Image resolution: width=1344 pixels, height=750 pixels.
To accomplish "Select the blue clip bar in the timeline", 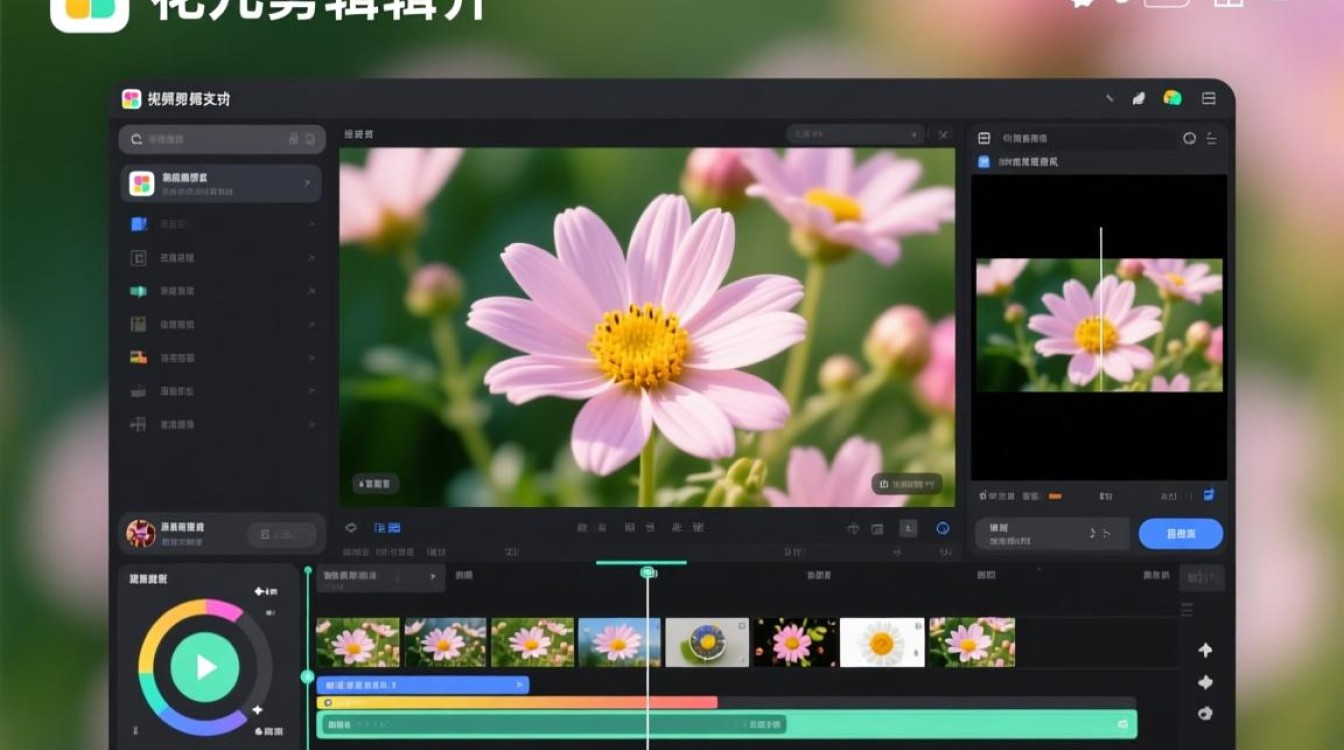I will point(423,685).
